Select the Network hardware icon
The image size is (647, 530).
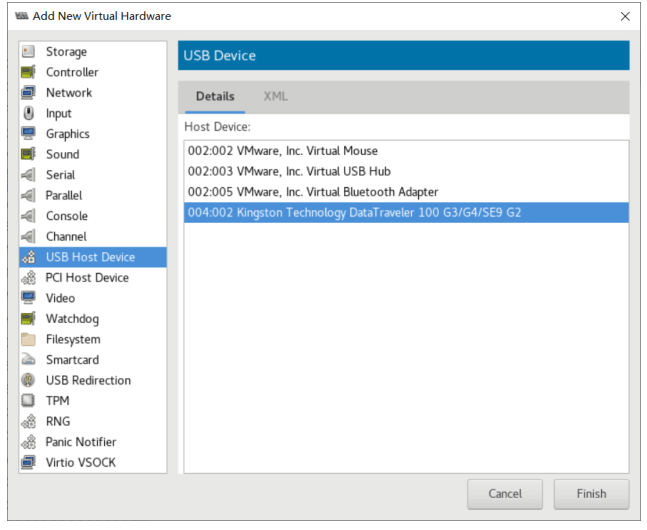[28, 93]
